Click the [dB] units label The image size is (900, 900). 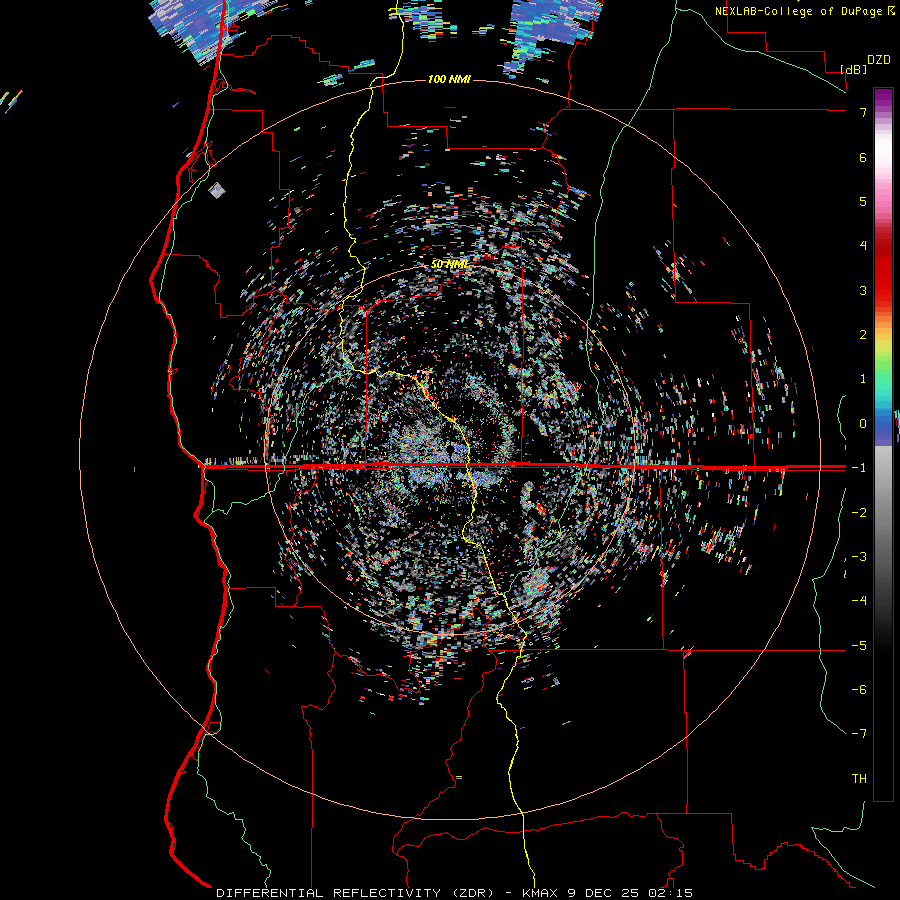(854, 69)
